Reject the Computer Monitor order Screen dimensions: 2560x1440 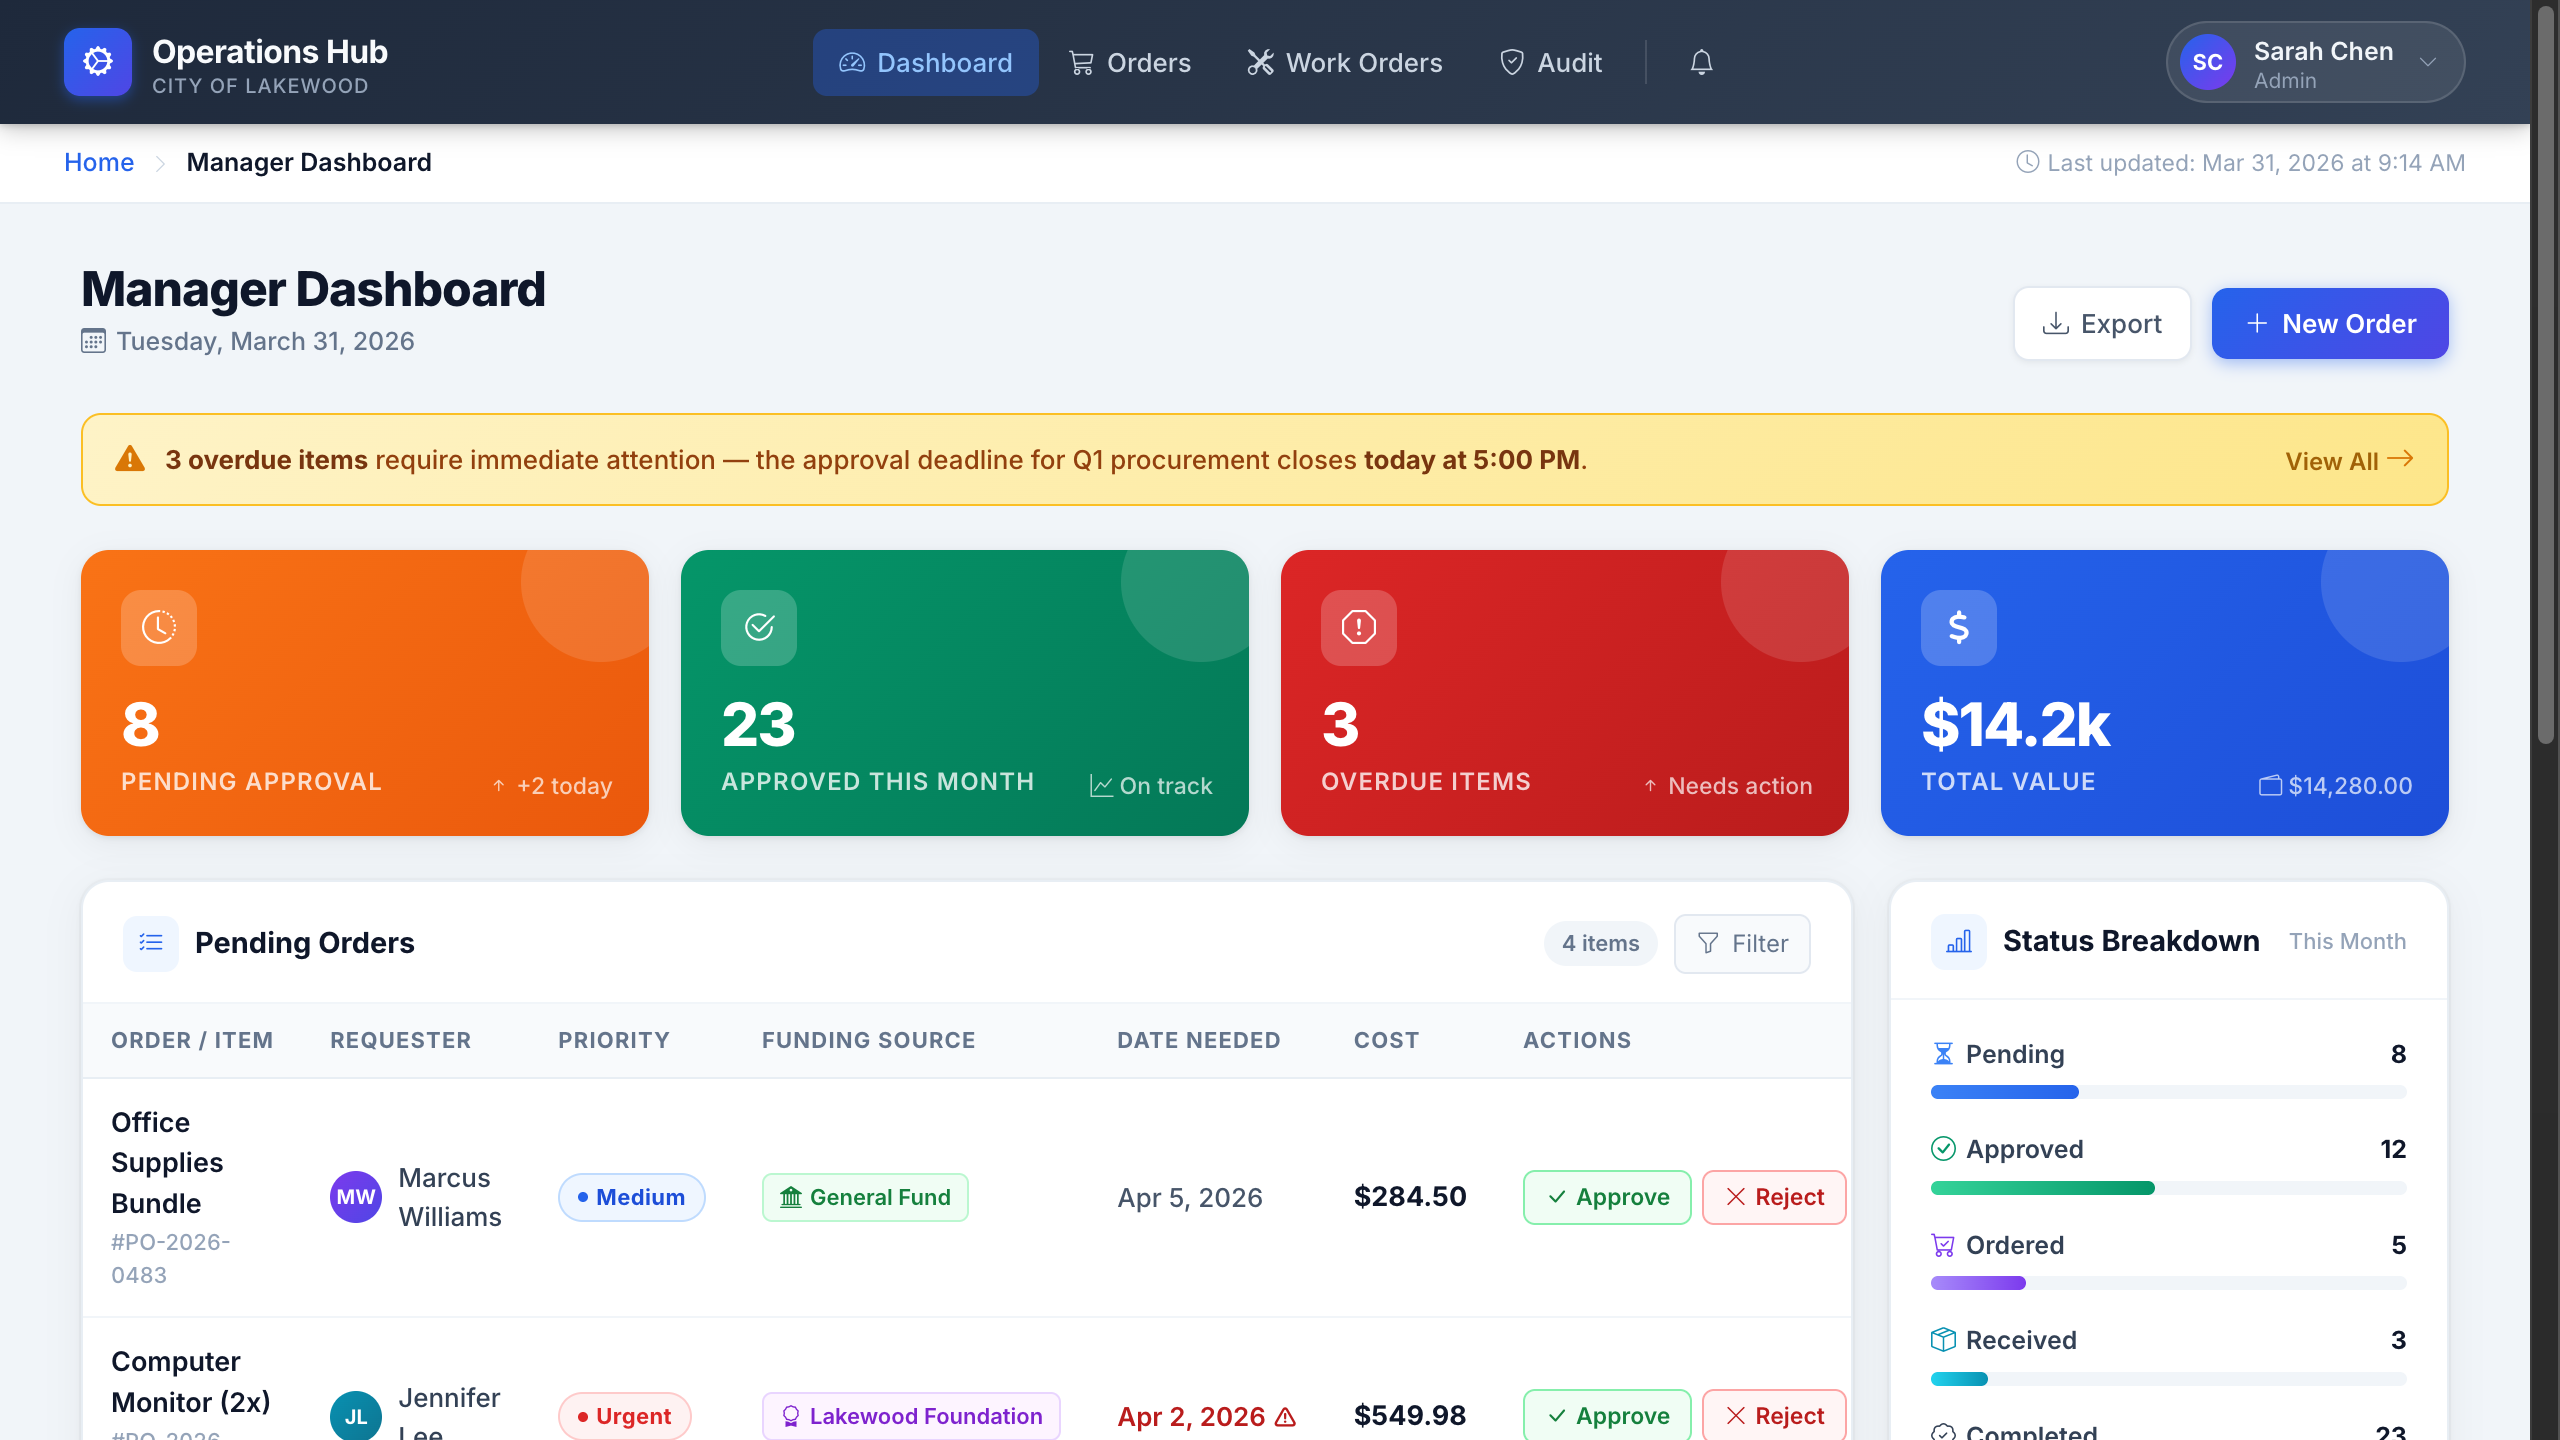[1772, 1415]
